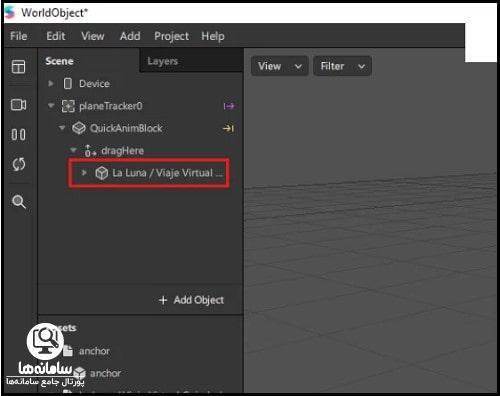Viewport: 500px width, 396px height.
Task: Click the file icon beside first anchor
Action: (x=68, y=351)
